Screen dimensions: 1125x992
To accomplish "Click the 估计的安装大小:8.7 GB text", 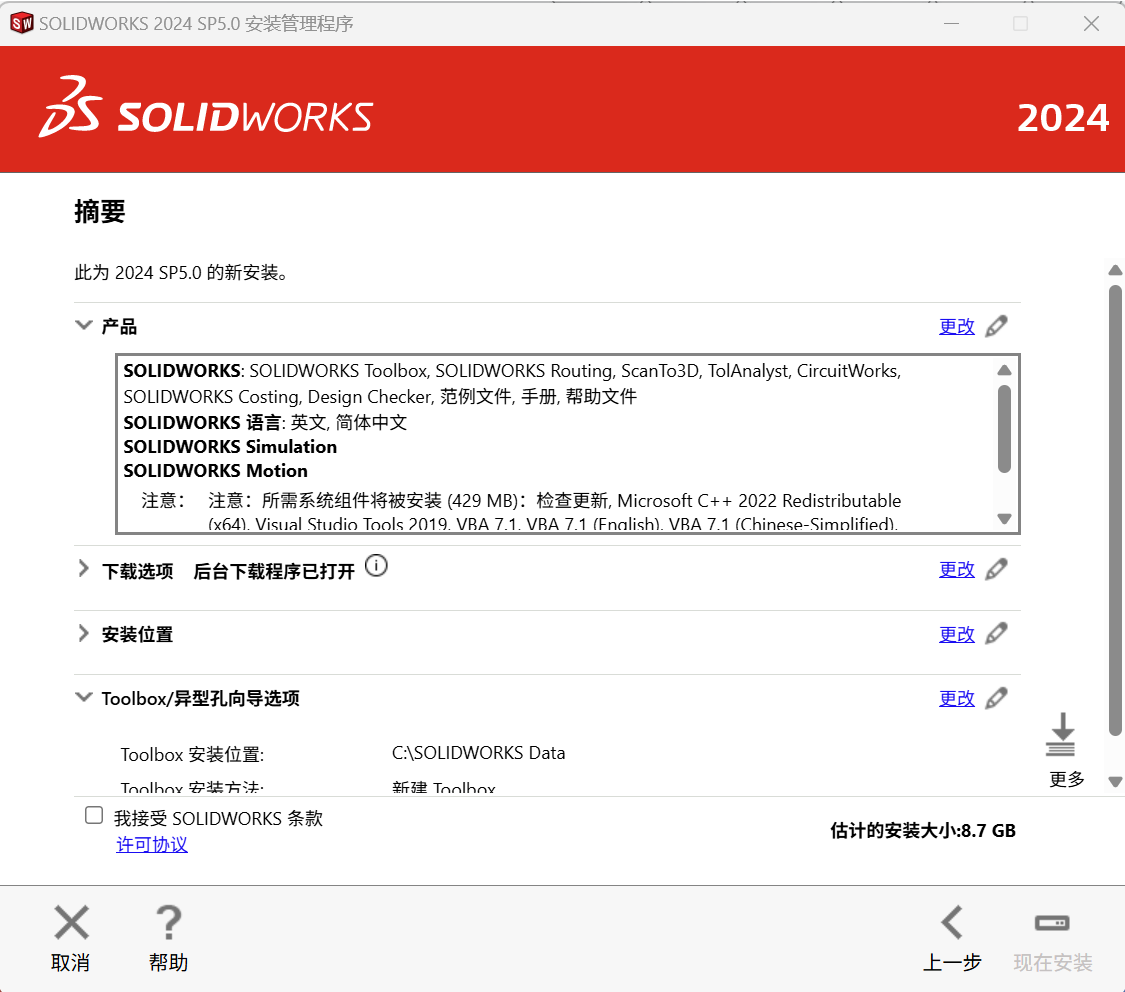I will 923,831.
